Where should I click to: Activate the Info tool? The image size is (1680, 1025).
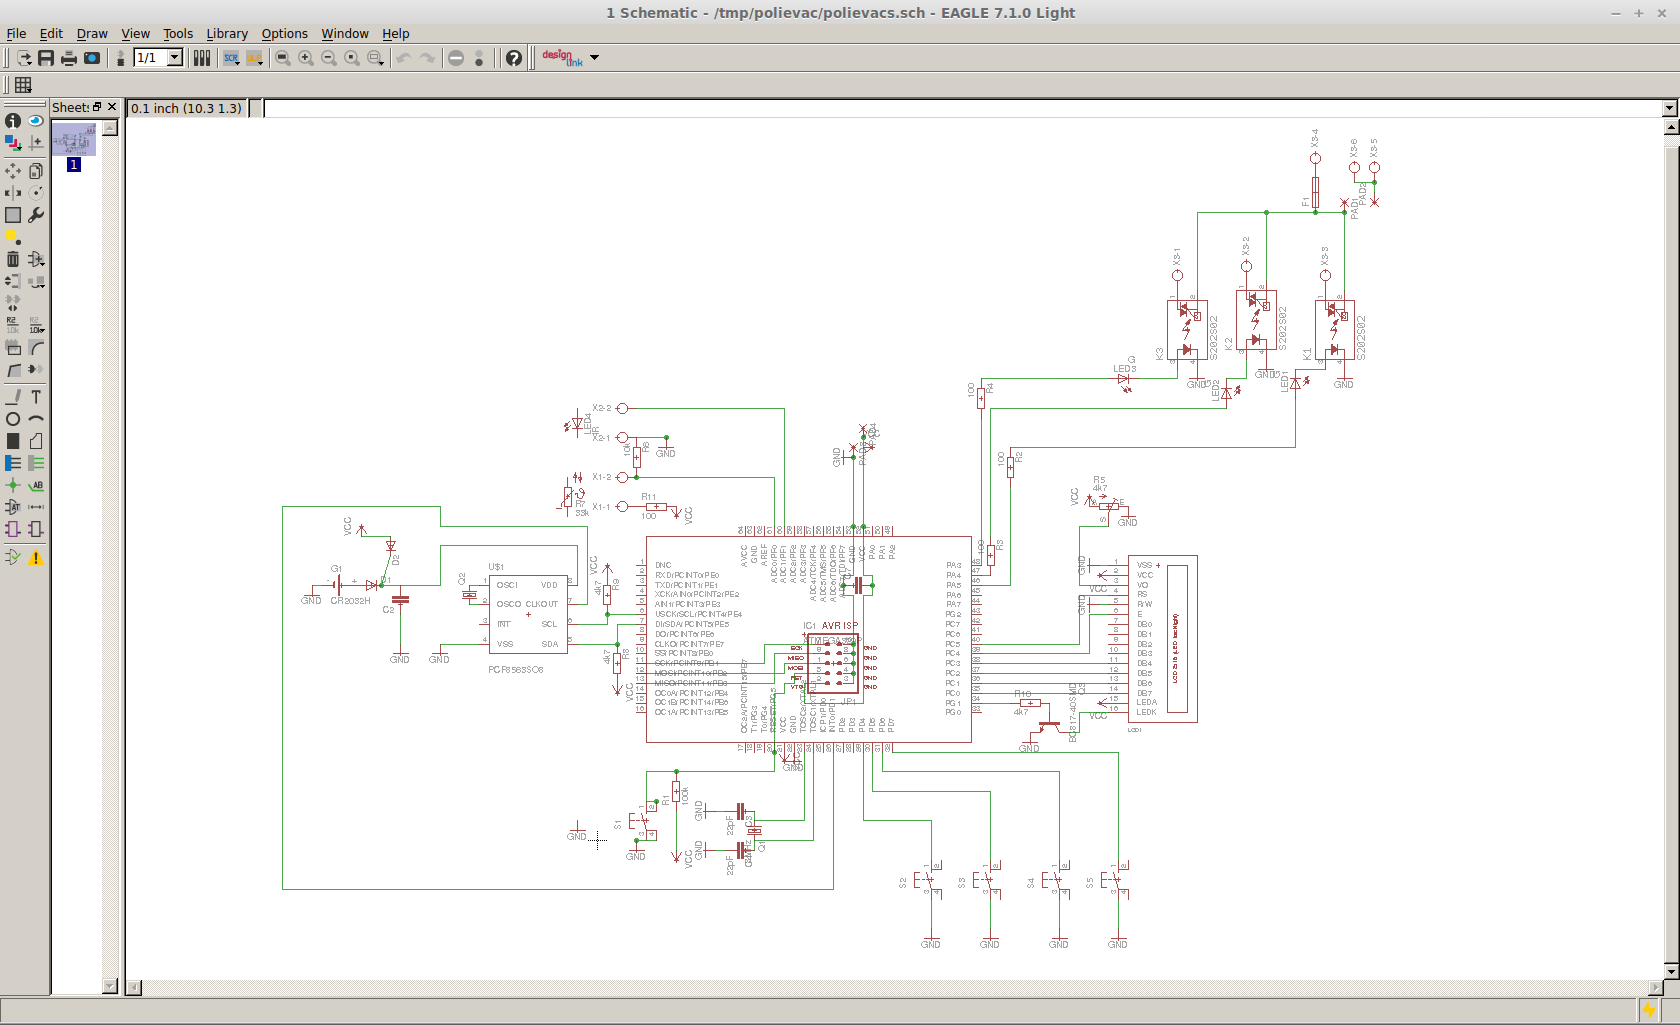click(x=12, y=121)
